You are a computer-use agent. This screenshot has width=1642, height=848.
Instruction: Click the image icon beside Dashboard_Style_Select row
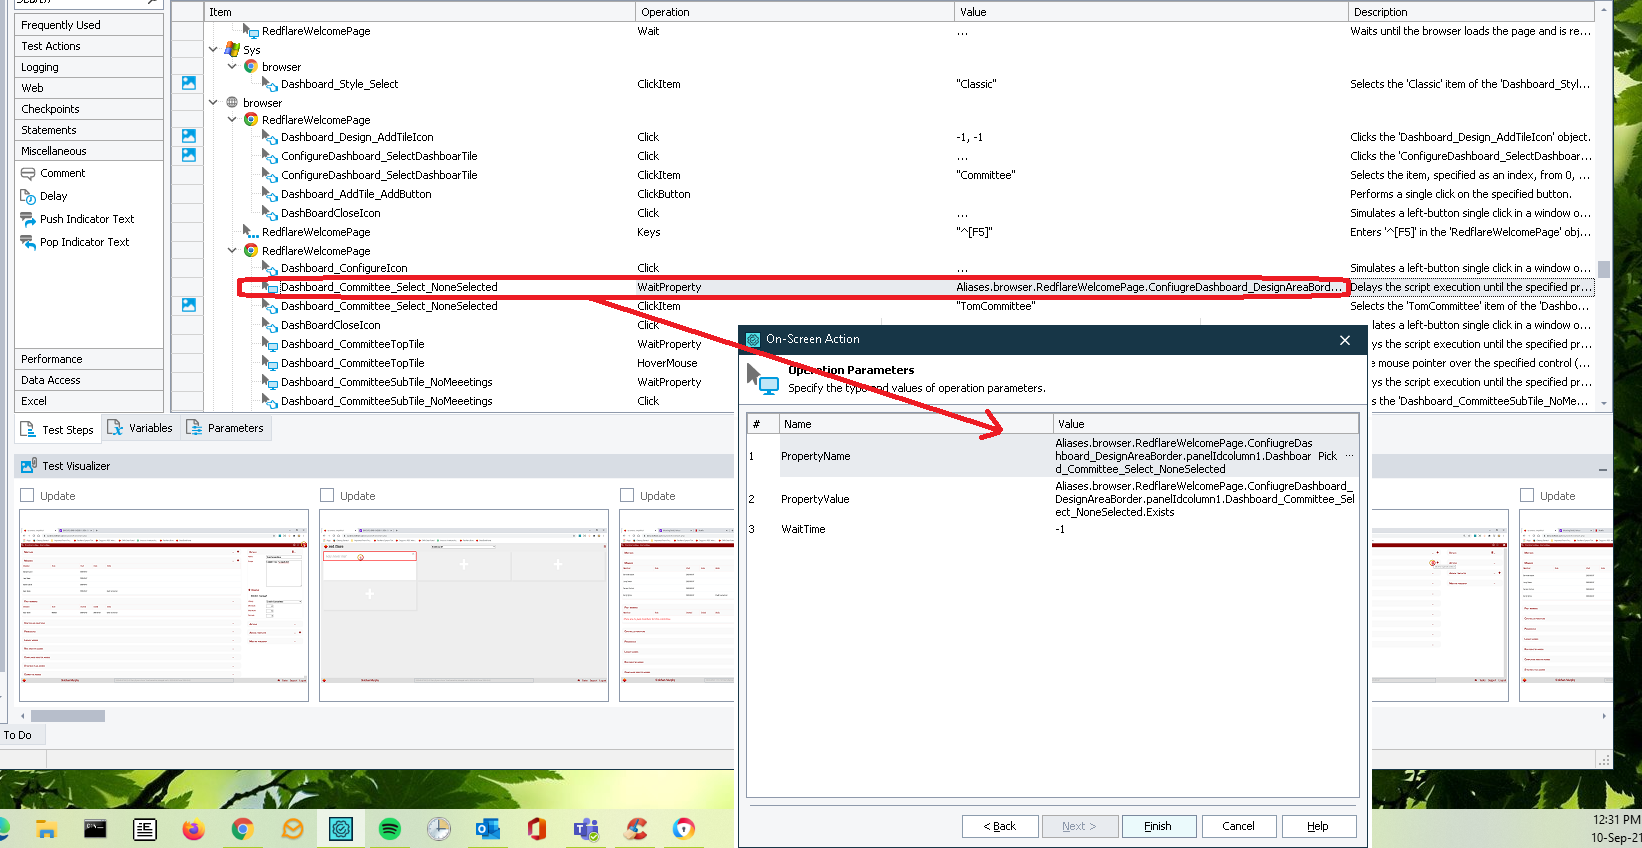[188, 84]
